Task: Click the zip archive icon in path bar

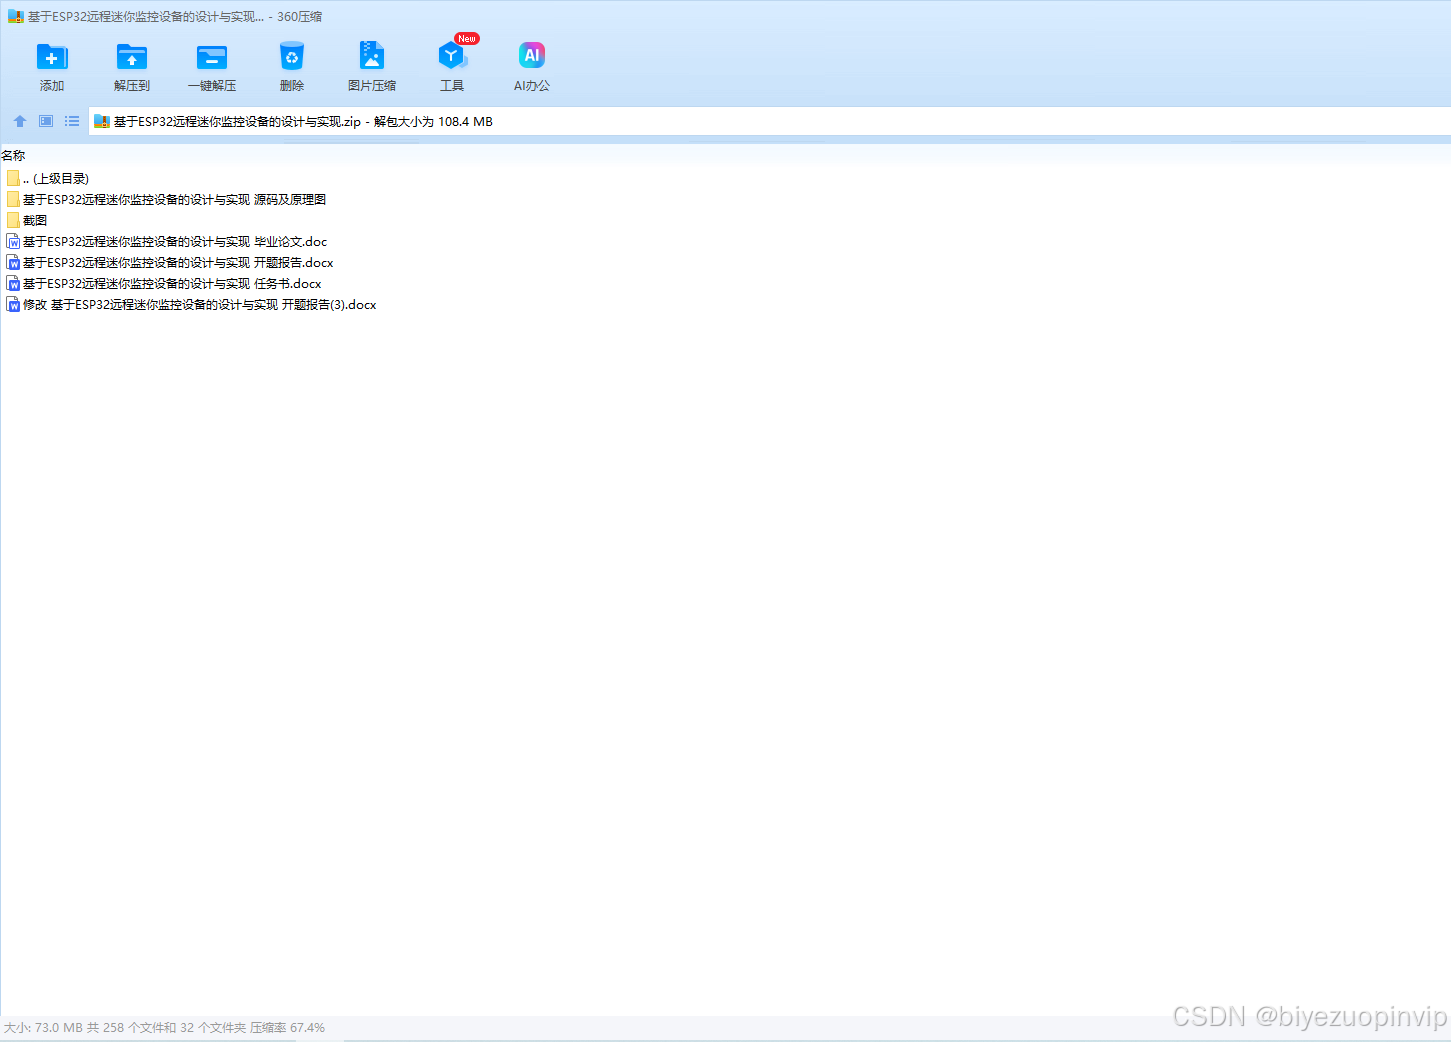Action: [101, 122]
